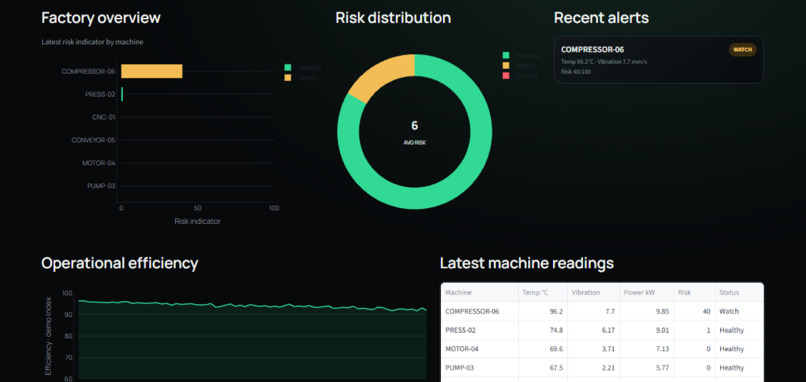Select power cell 5.77 in readings table

click(x=647, y=368)
